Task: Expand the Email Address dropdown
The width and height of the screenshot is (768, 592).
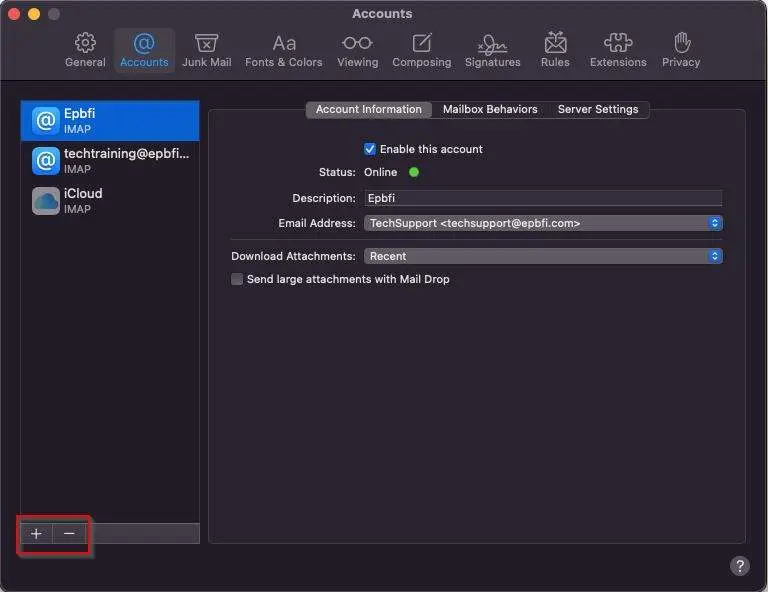Action: [x=543, y=223]
